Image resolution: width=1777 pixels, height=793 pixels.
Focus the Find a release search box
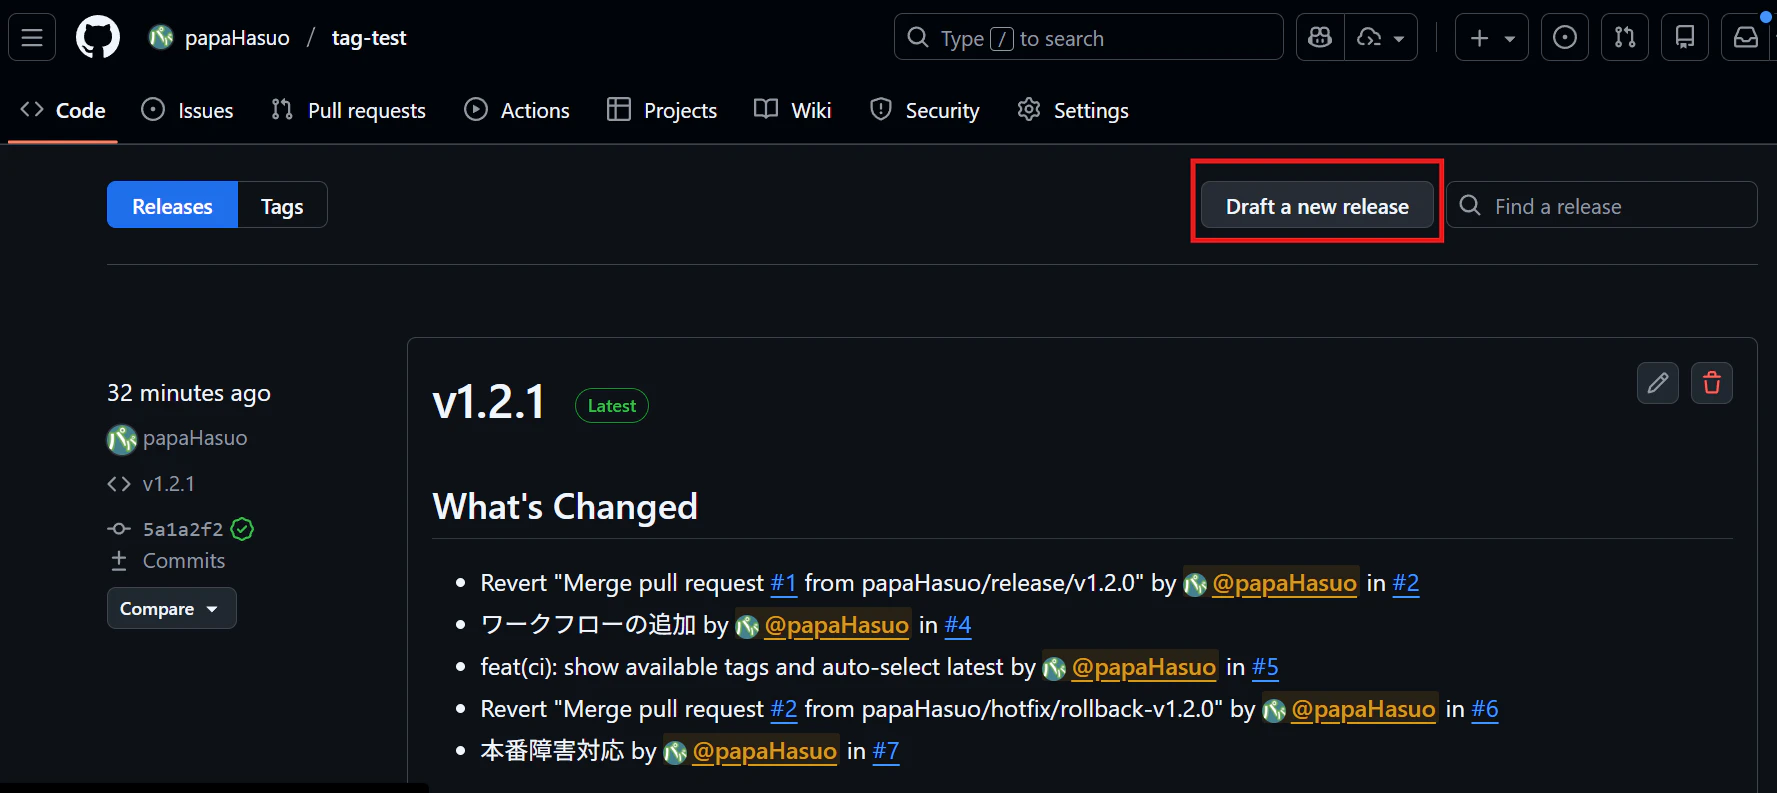(1602, 205)
